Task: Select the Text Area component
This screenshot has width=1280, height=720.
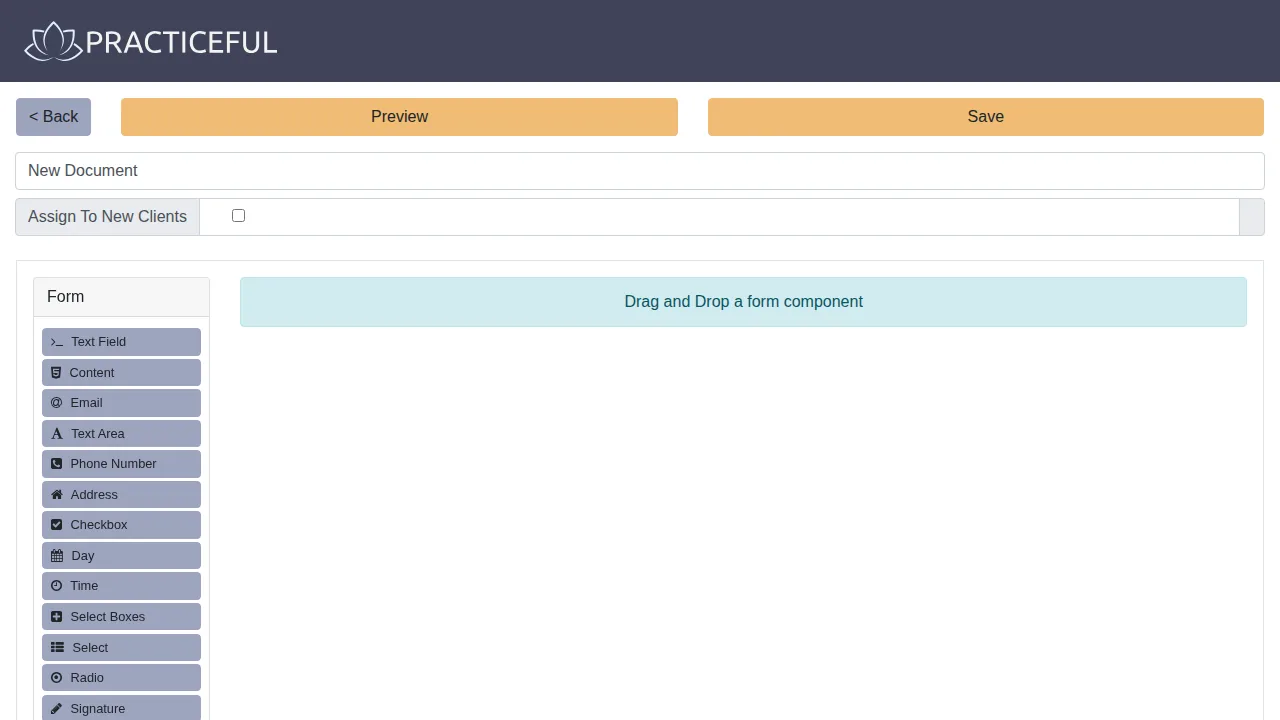Action: pyautogui.click(x=121, y=433)
